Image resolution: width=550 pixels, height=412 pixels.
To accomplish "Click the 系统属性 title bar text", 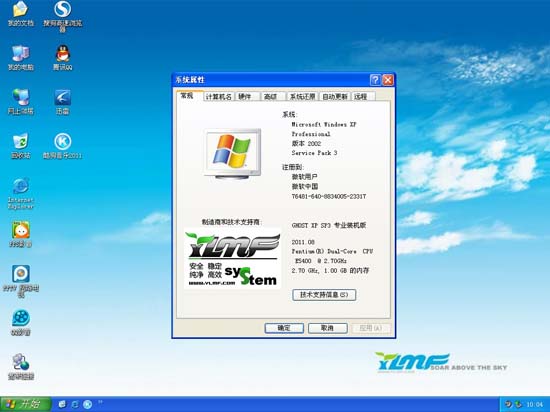I will coord(190,80).
